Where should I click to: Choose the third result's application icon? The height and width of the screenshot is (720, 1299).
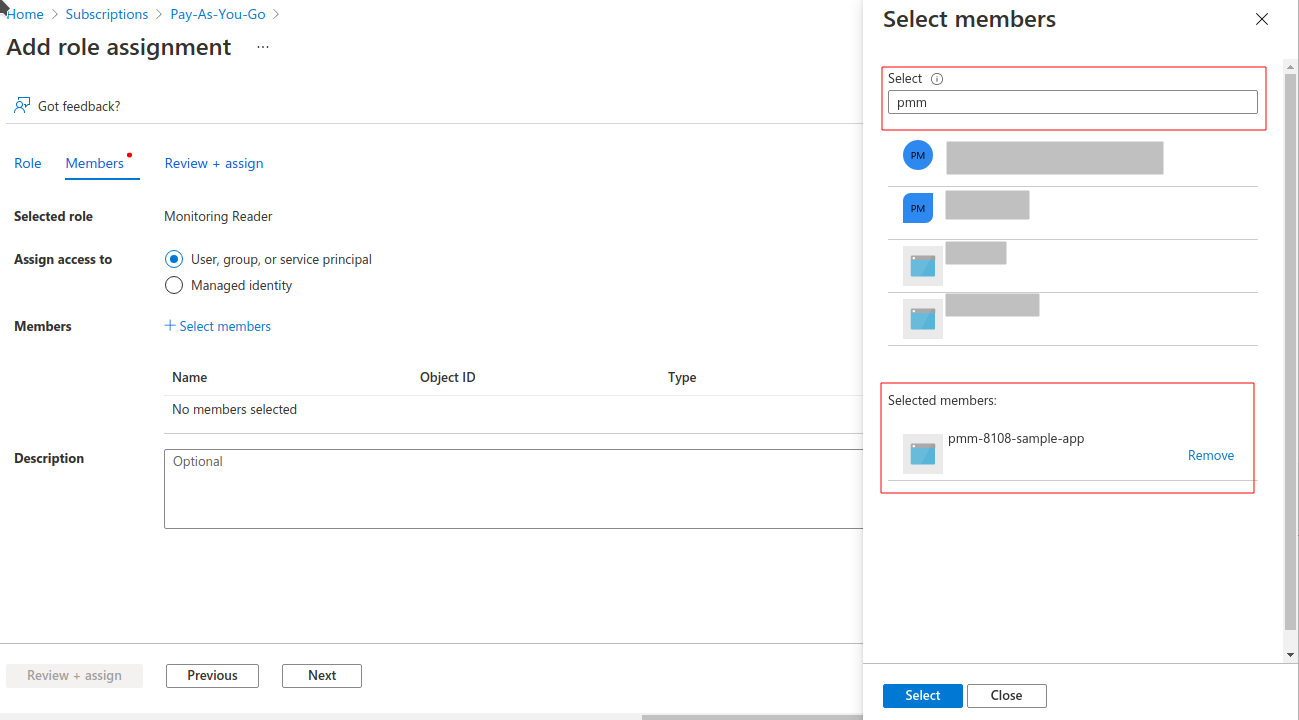click(922, 266)
